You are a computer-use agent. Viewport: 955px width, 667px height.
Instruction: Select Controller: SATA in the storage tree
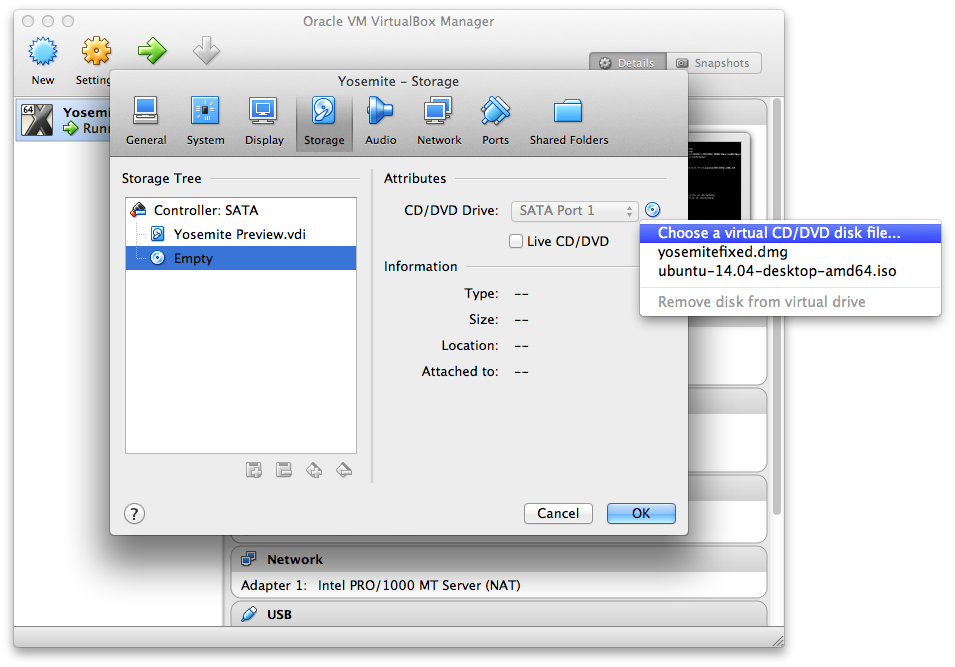[x=205, y=210]
